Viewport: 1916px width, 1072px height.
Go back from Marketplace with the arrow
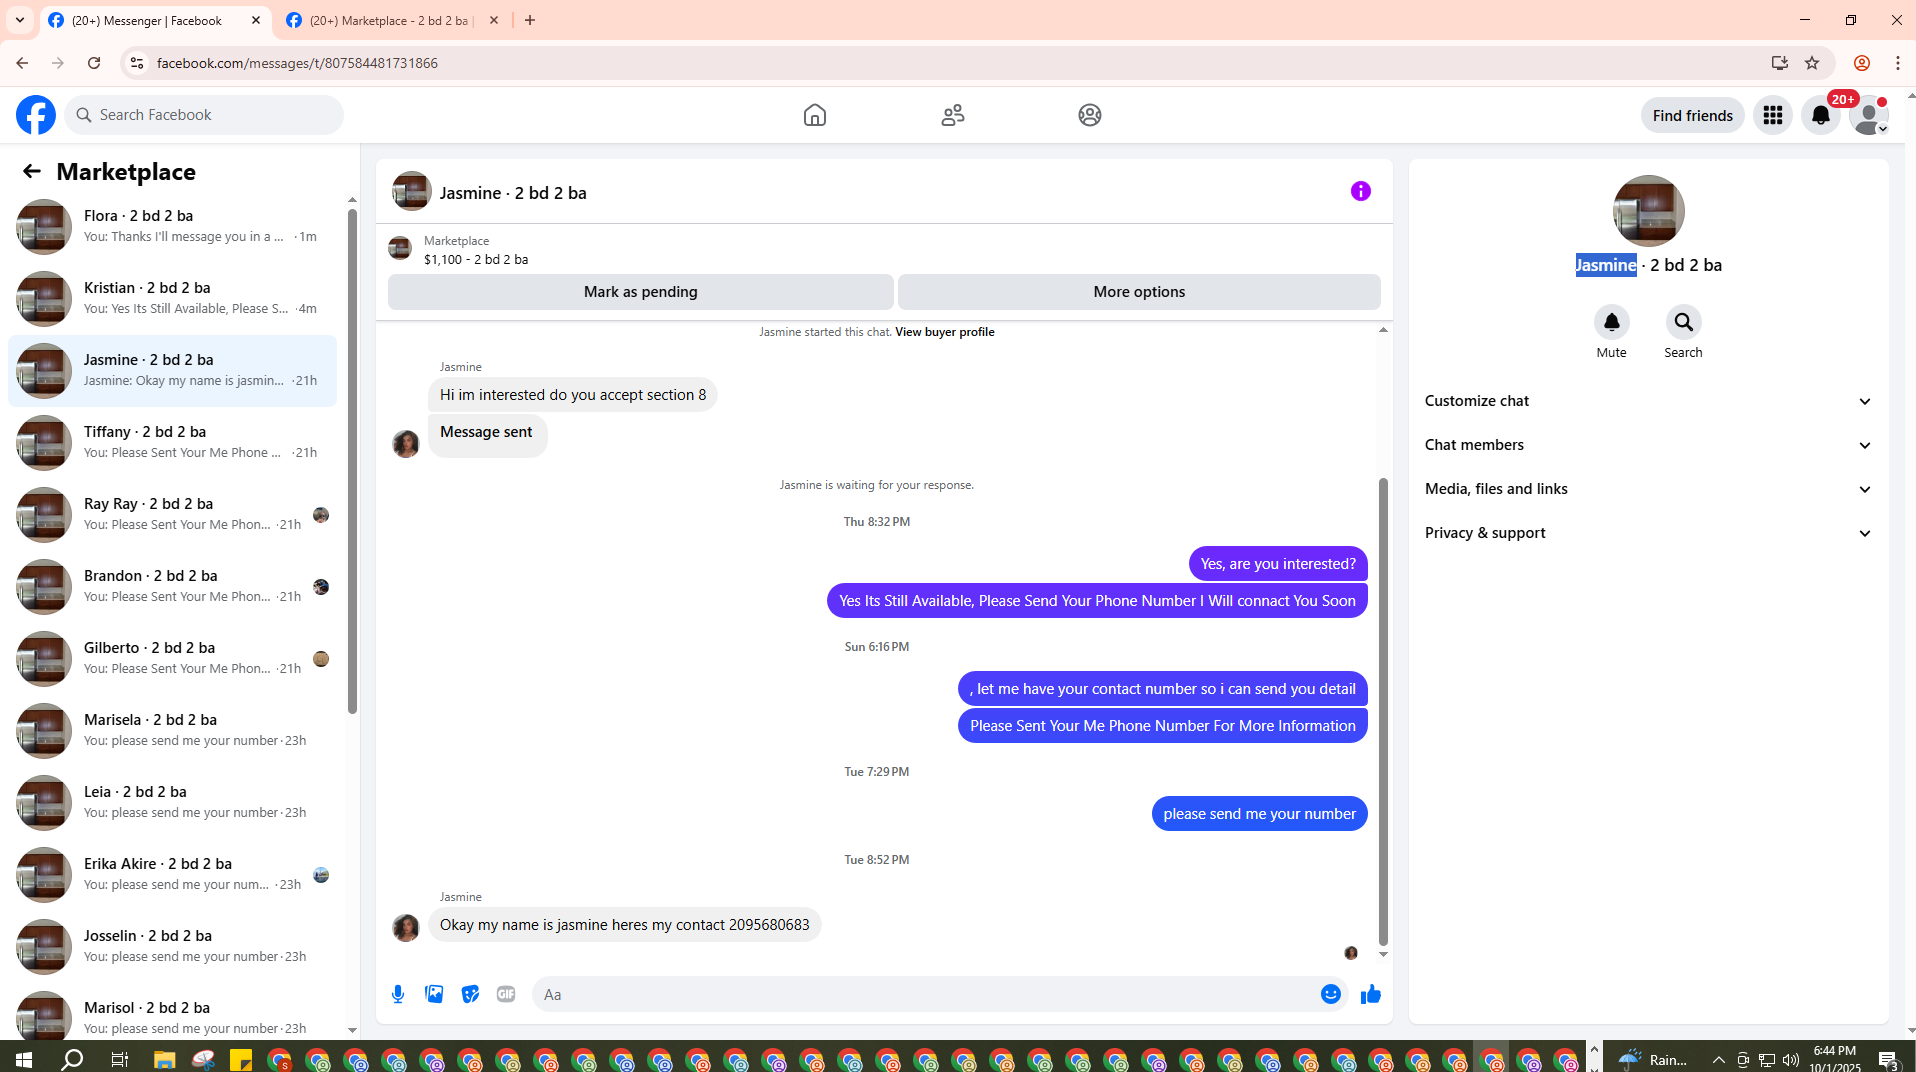click(x=32, y=171)
